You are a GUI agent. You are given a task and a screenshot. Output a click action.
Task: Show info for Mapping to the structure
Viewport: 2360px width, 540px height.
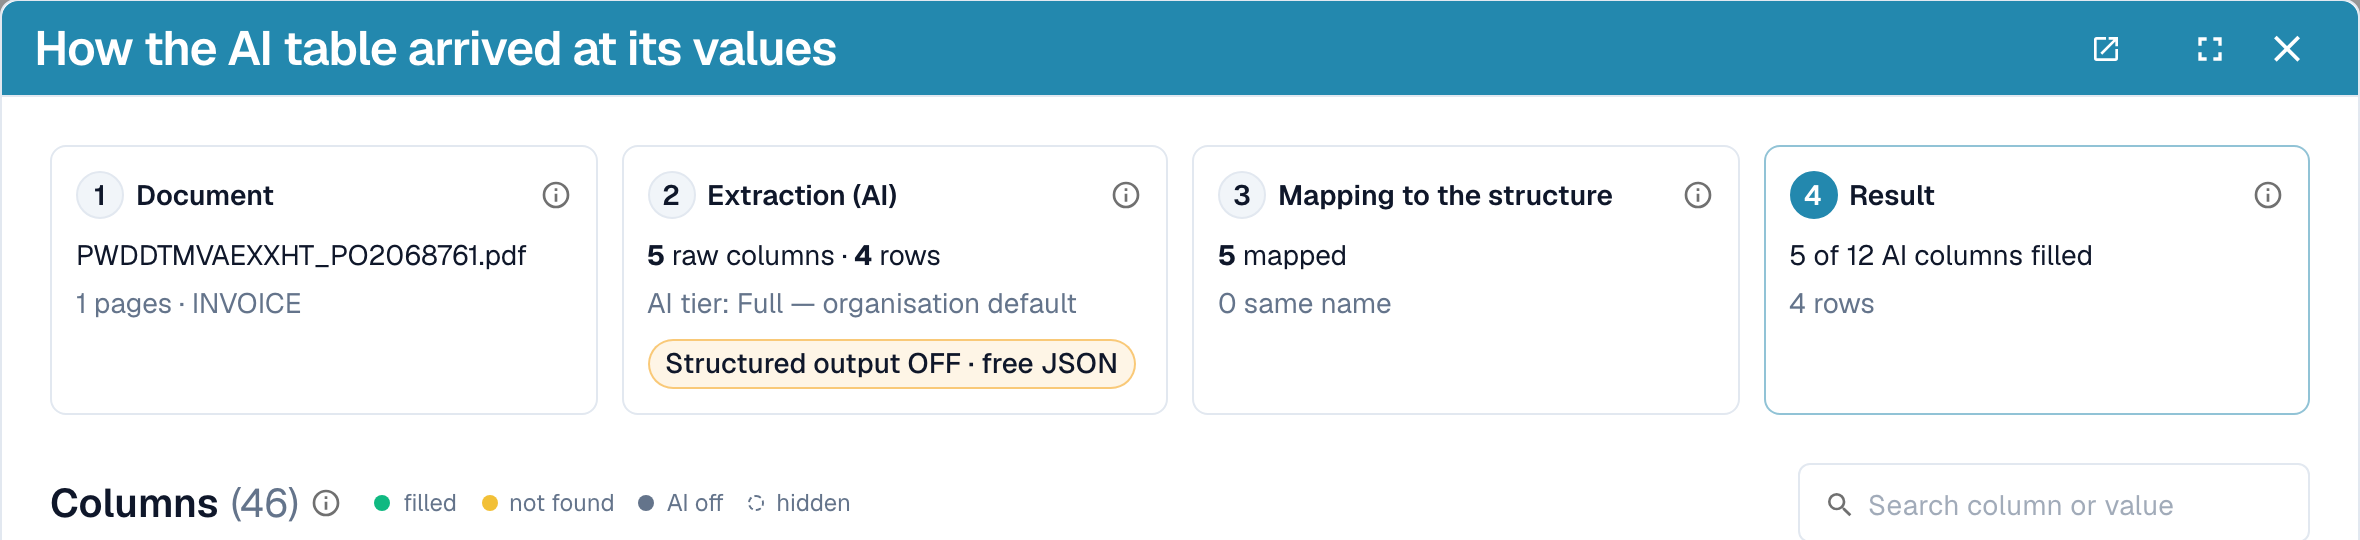[1698, 195]
